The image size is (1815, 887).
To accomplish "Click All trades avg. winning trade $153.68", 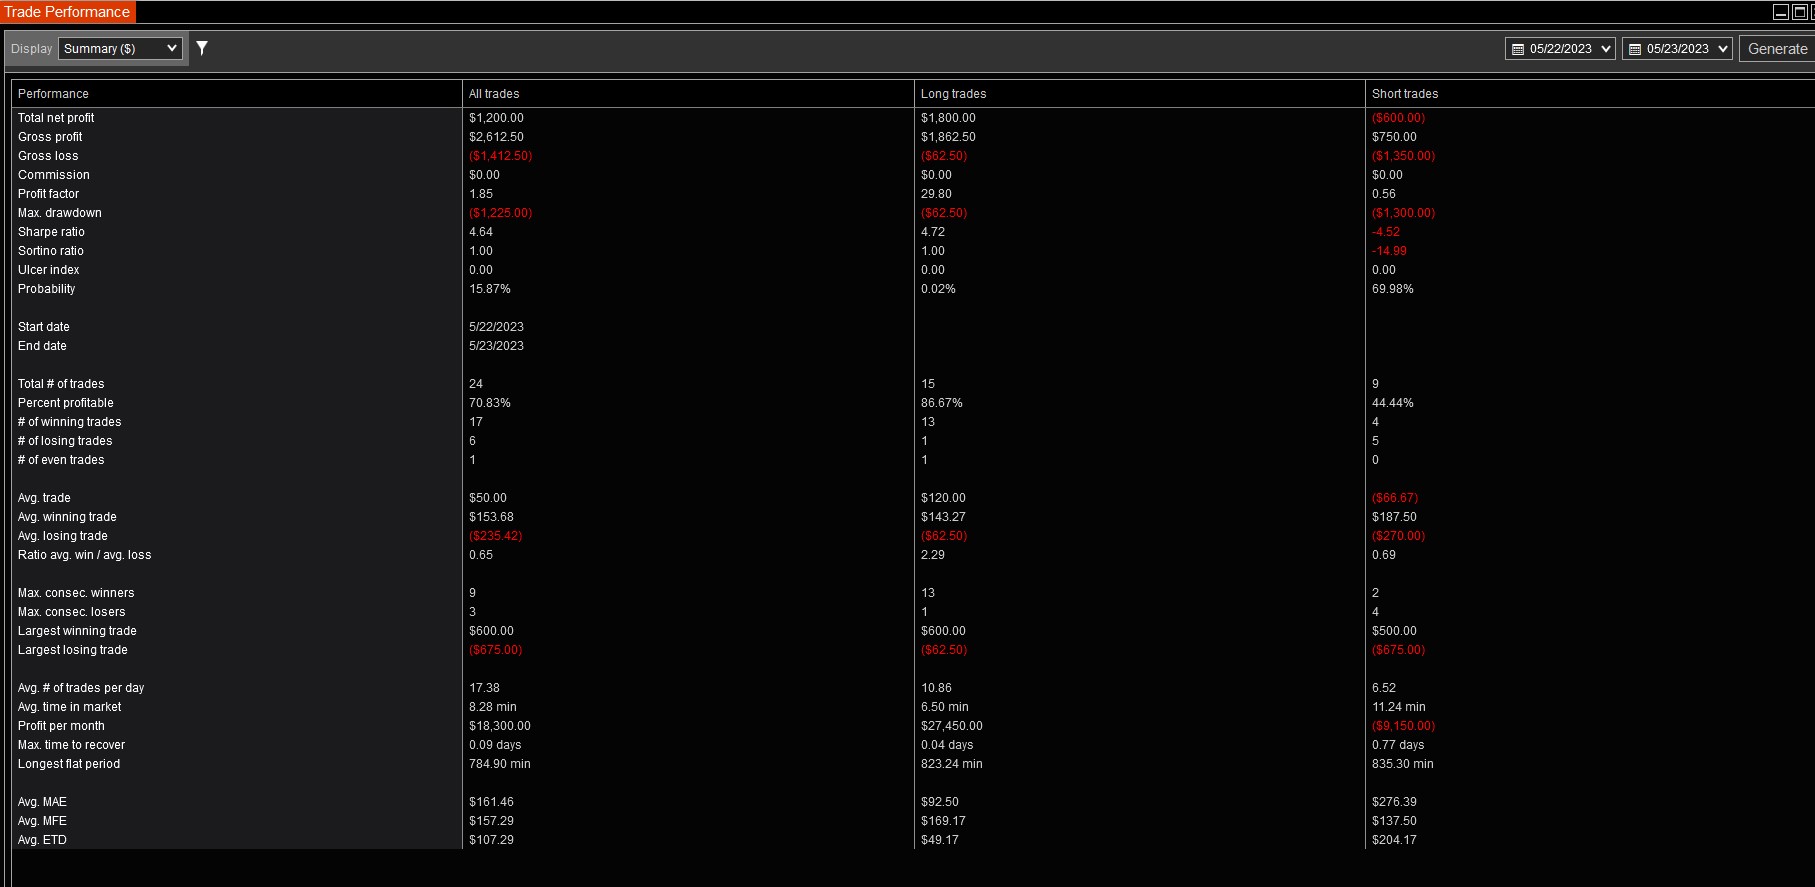I will point(491,517).
